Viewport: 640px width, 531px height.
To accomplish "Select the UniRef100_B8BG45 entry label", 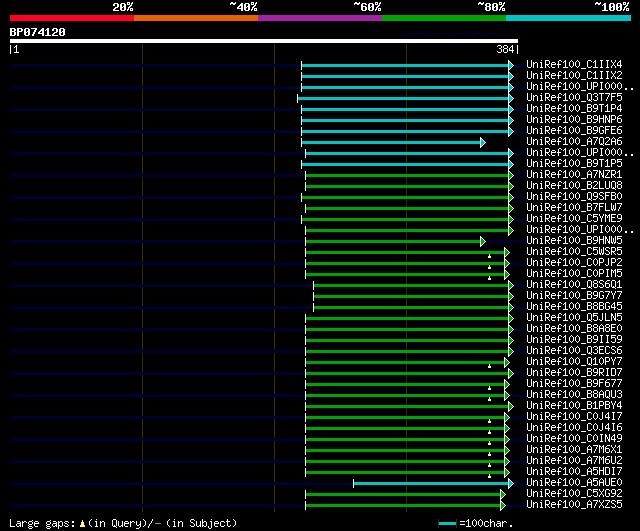I will coord(574,307).
